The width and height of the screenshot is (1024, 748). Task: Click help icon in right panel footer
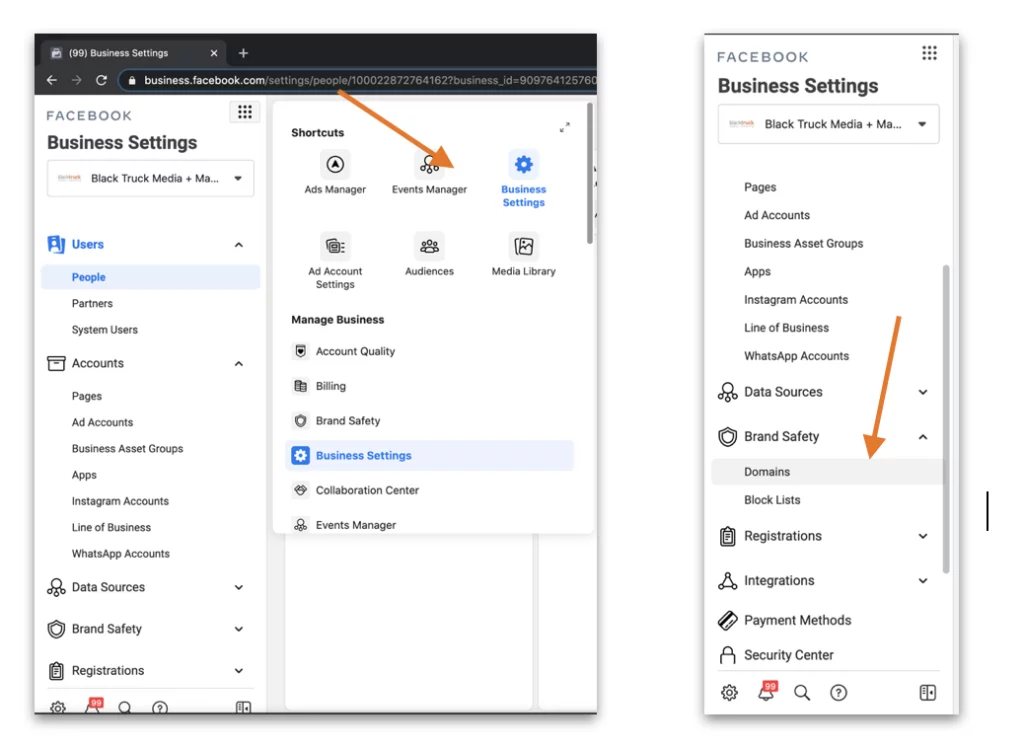(x=839, y=692)
